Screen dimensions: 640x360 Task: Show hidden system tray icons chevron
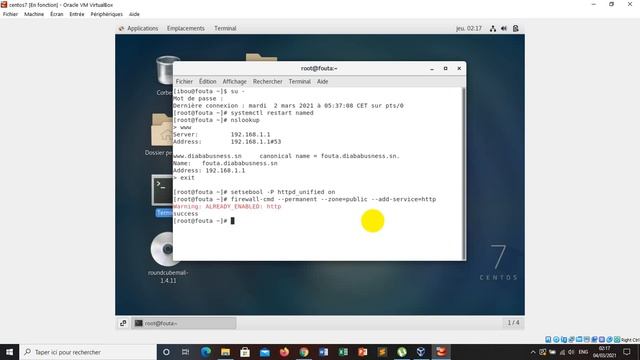pos(533,352)
